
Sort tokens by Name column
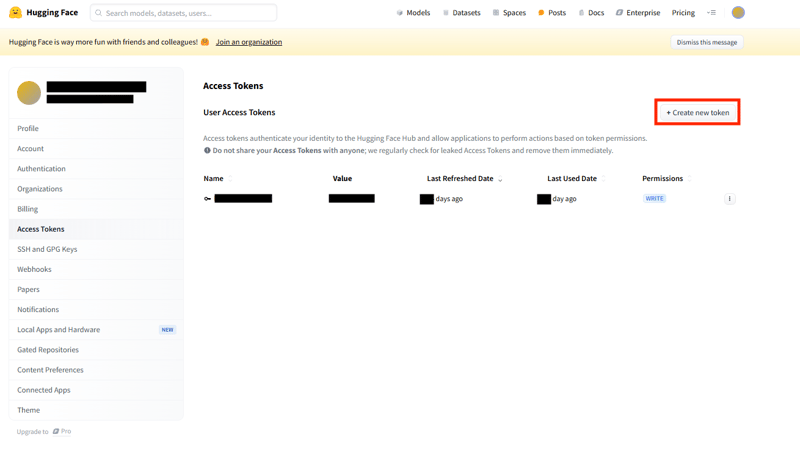point(214,179)
